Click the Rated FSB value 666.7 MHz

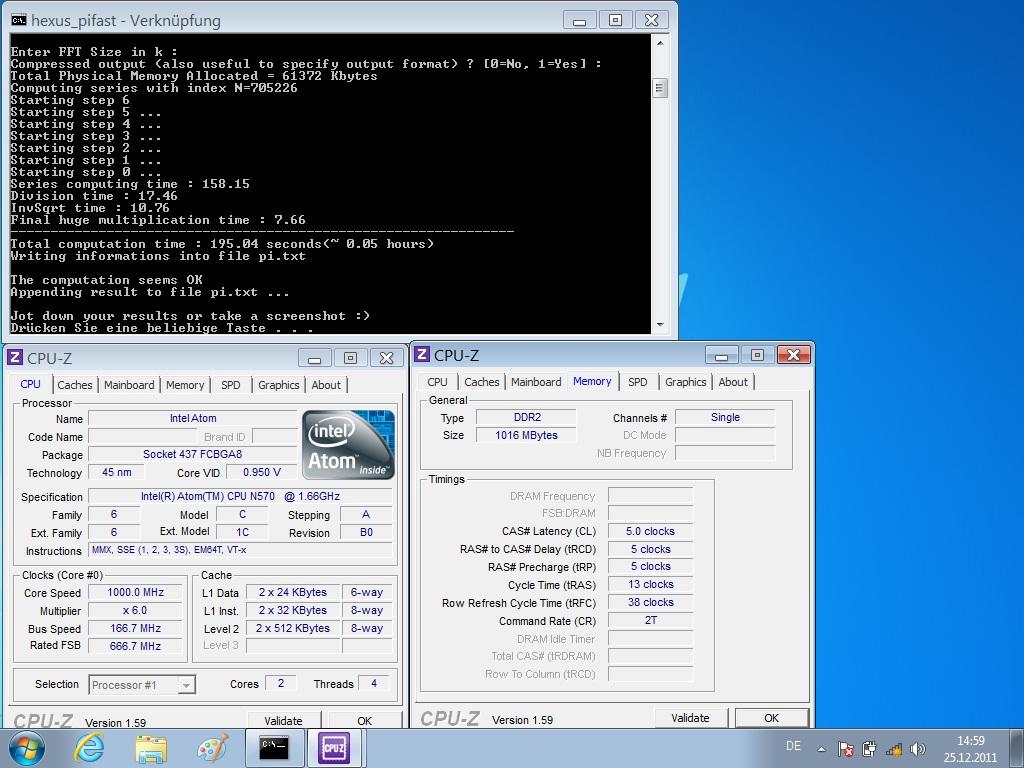(135, 646)
